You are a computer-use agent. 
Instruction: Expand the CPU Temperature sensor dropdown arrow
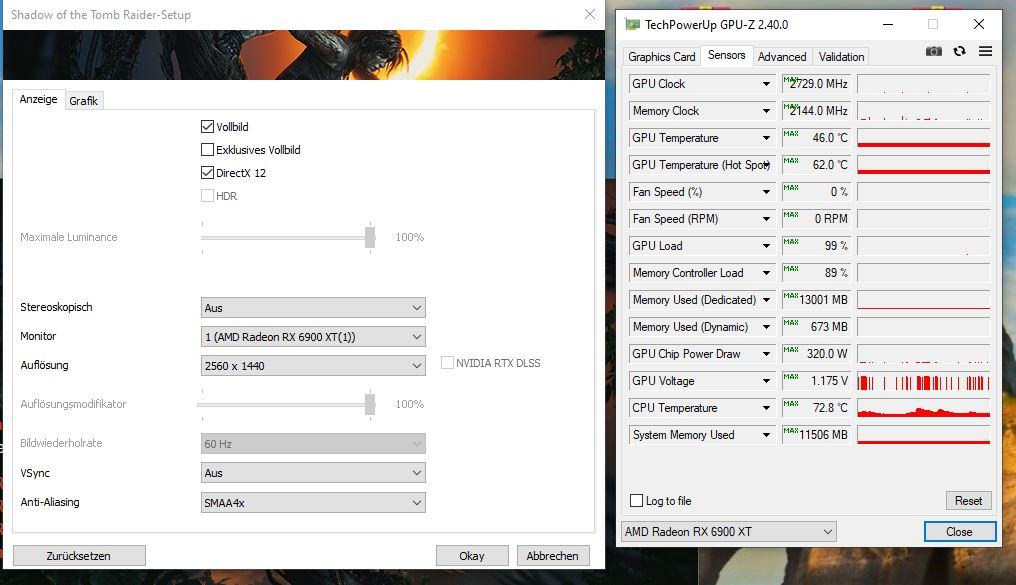[767, 408]
